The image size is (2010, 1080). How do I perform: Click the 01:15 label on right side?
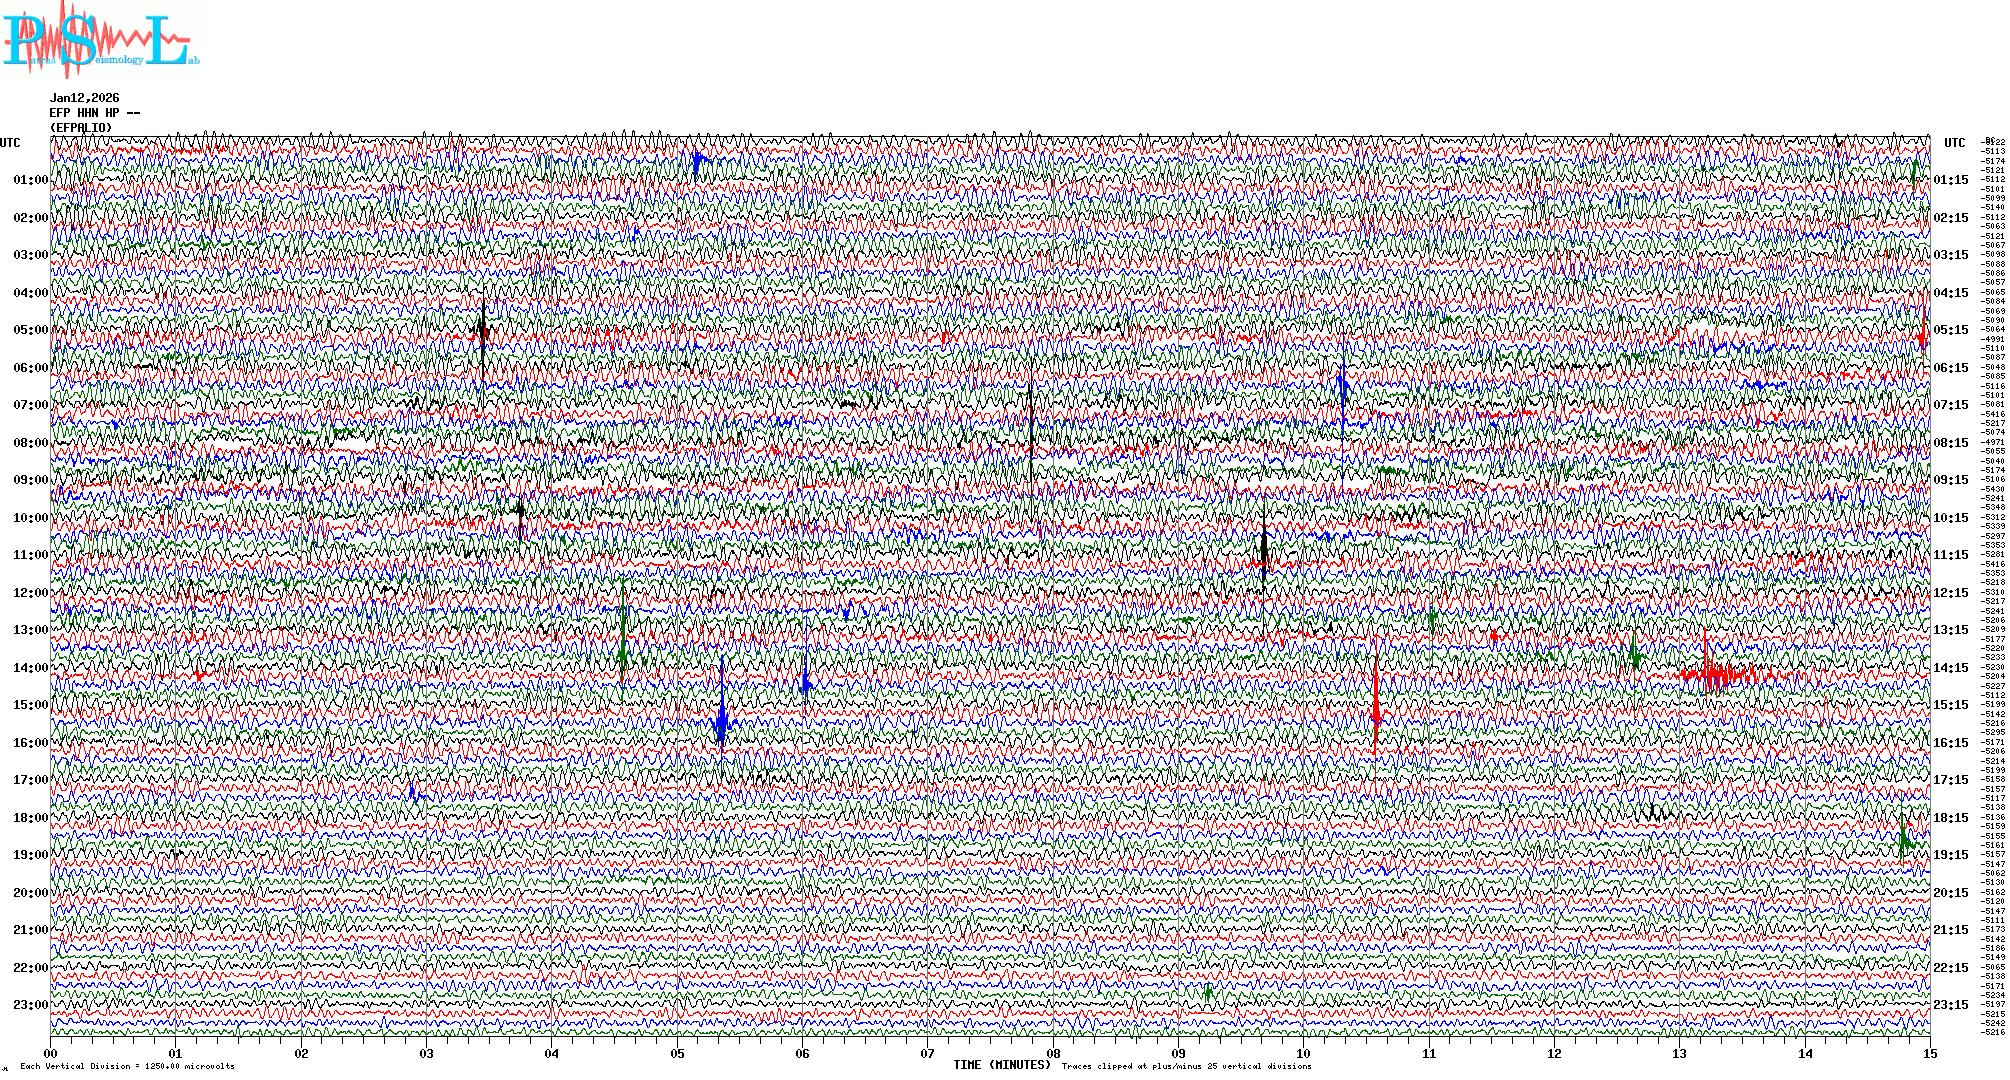1950,181
